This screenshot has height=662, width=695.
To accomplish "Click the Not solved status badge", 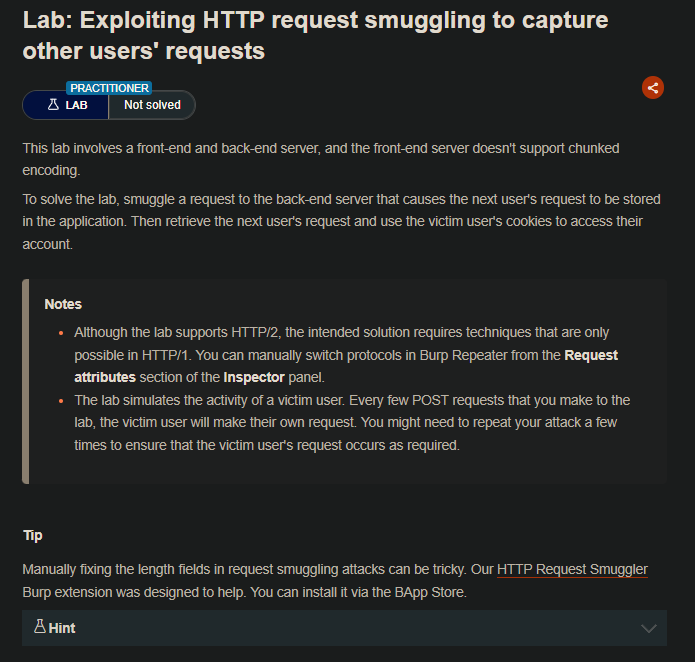I will [152, 104].
